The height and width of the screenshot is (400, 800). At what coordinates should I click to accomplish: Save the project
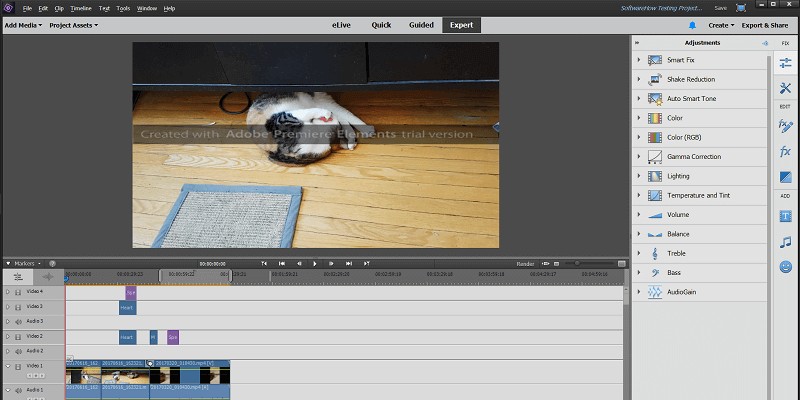(720, 8)
